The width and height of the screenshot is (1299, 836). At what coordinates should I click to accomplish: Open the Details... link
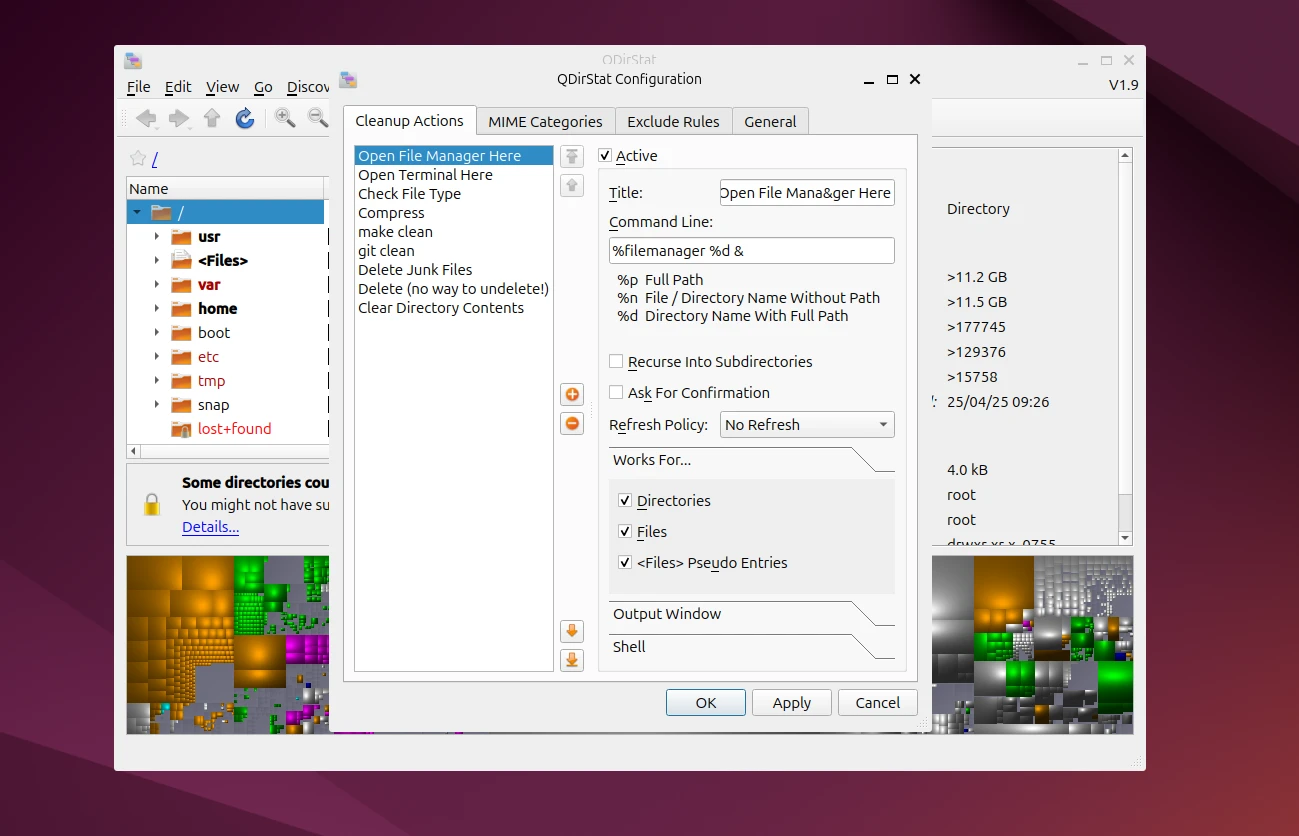click(x=210, y=527)
